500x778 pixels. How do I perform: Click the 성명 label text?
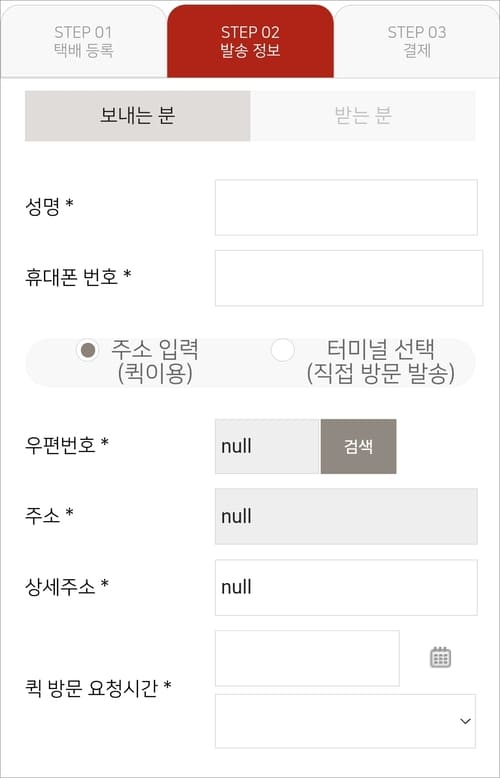[49, 206]
